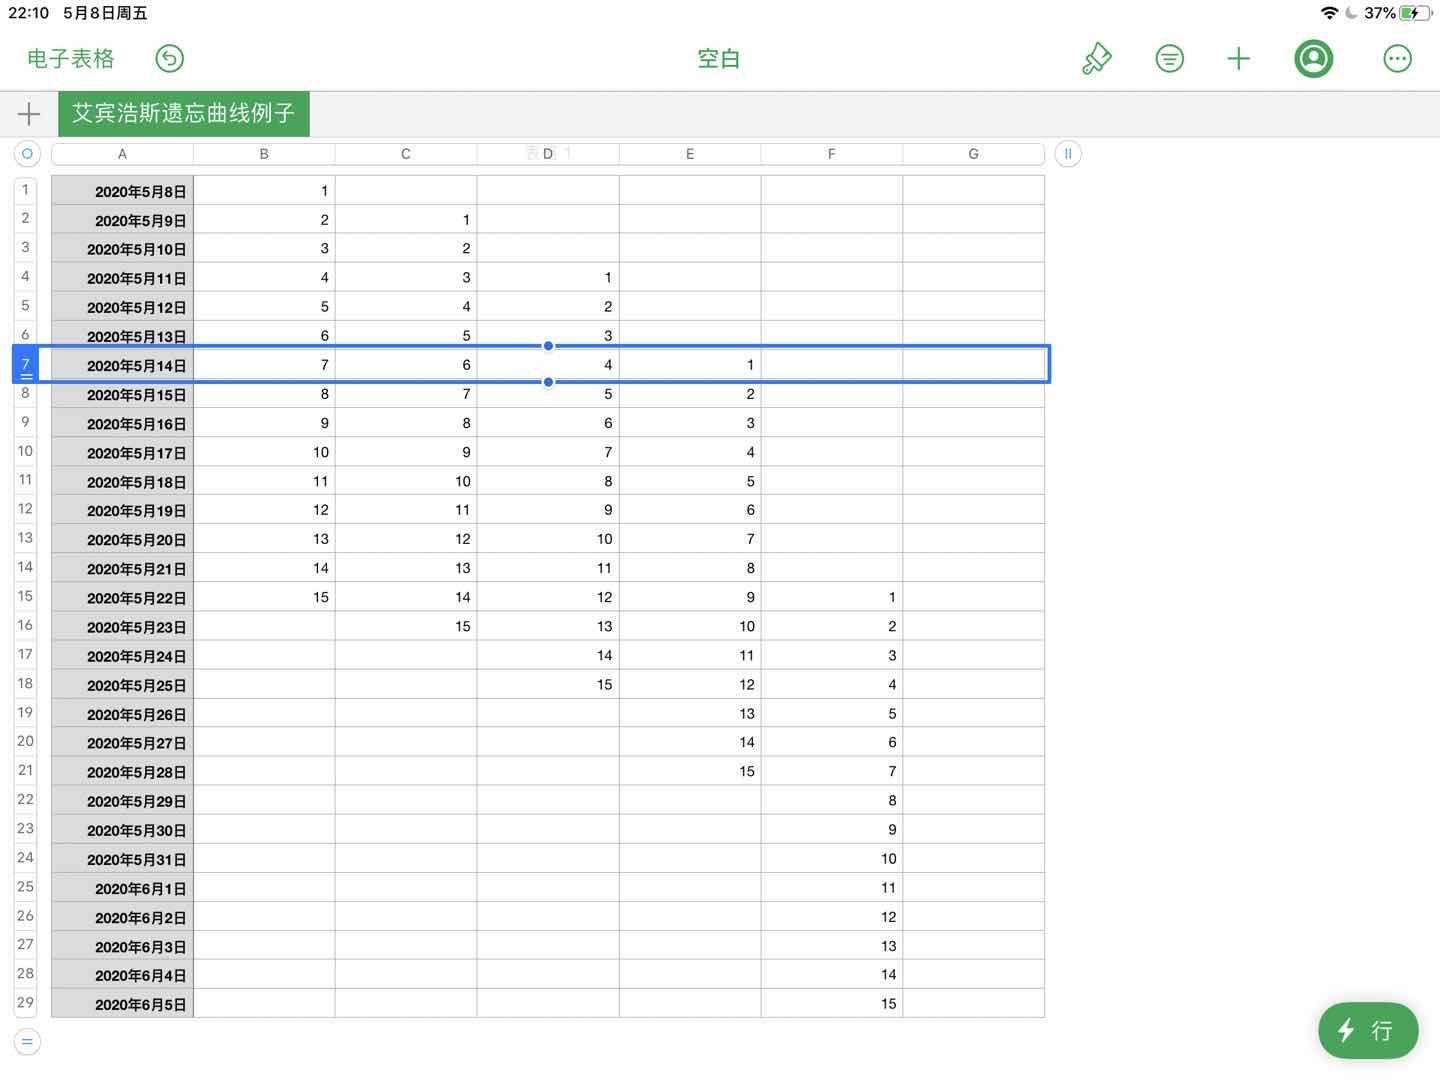The height and width of the screenshot is (1080, 1440).
Task: Select column B header
Action: pos(264,154)
